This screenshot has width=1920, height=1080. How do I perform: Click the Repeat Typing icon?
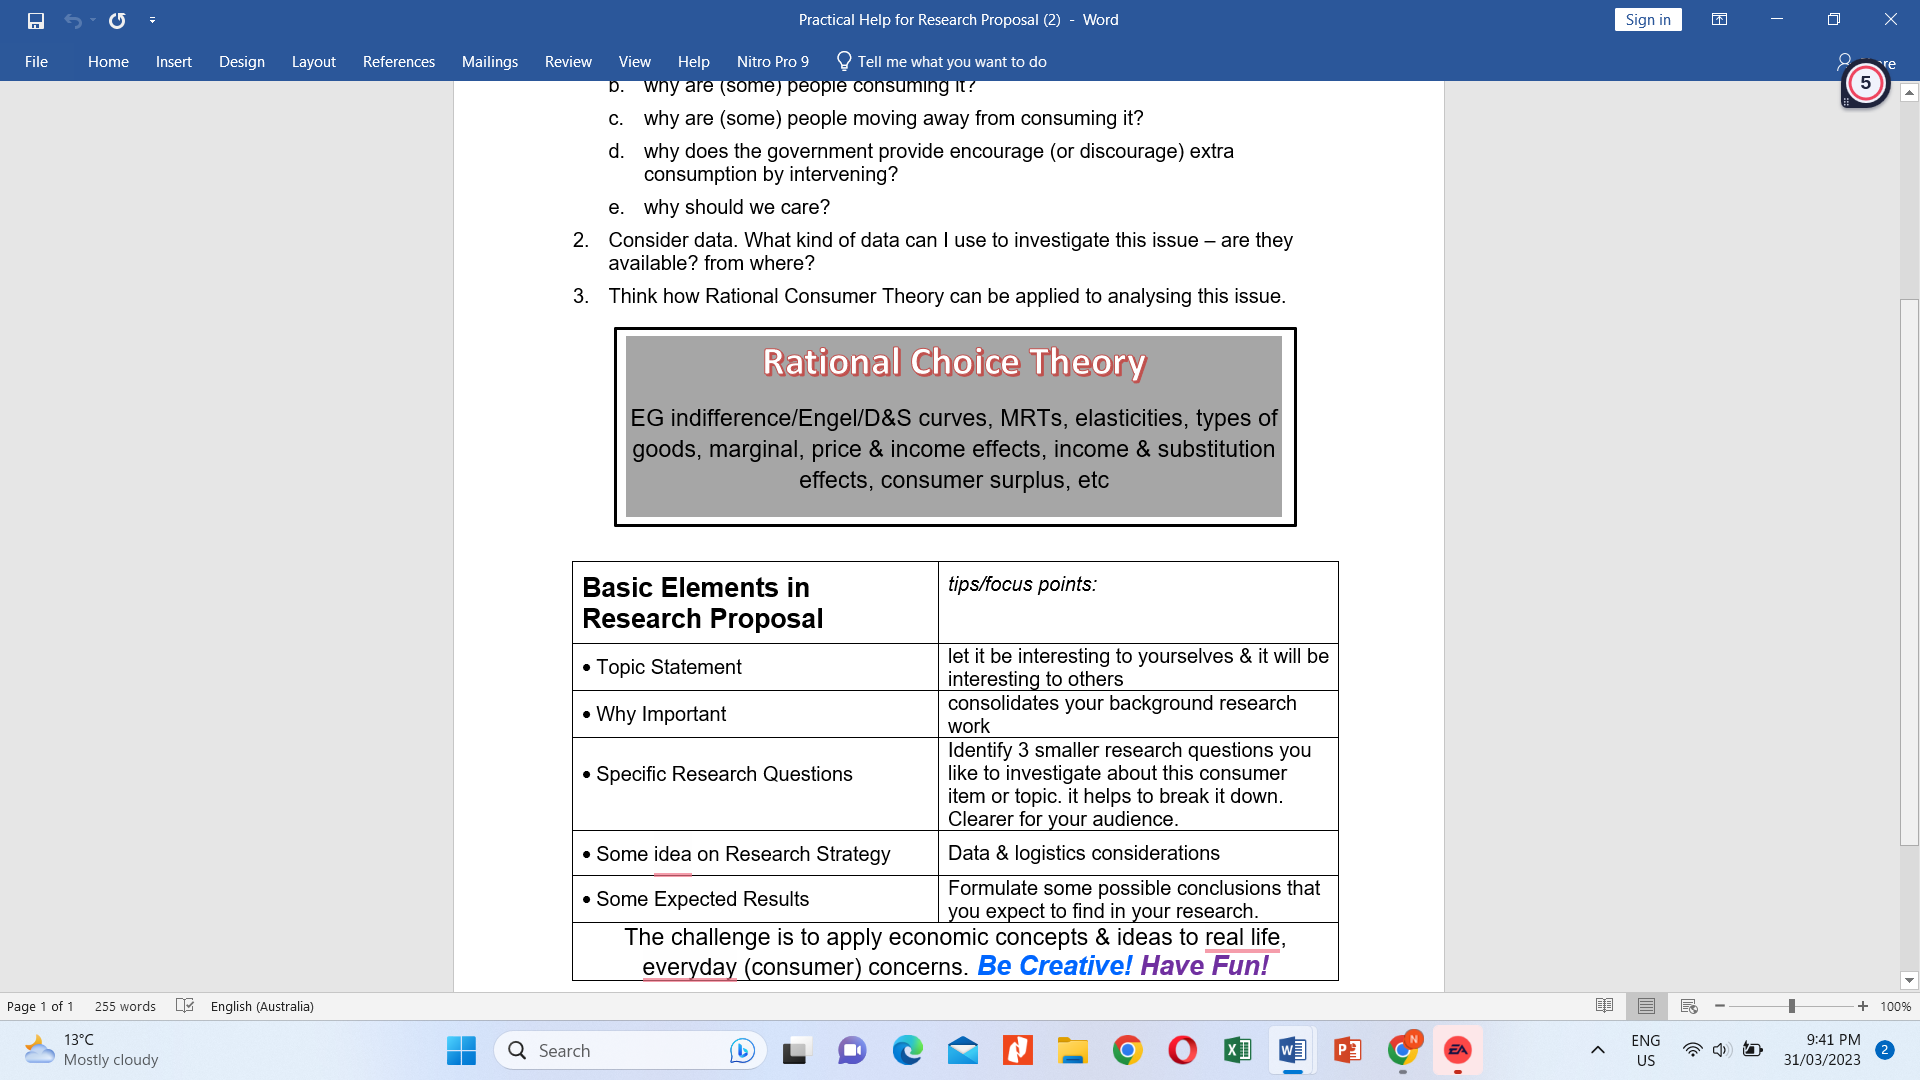[x=117, y=20]
